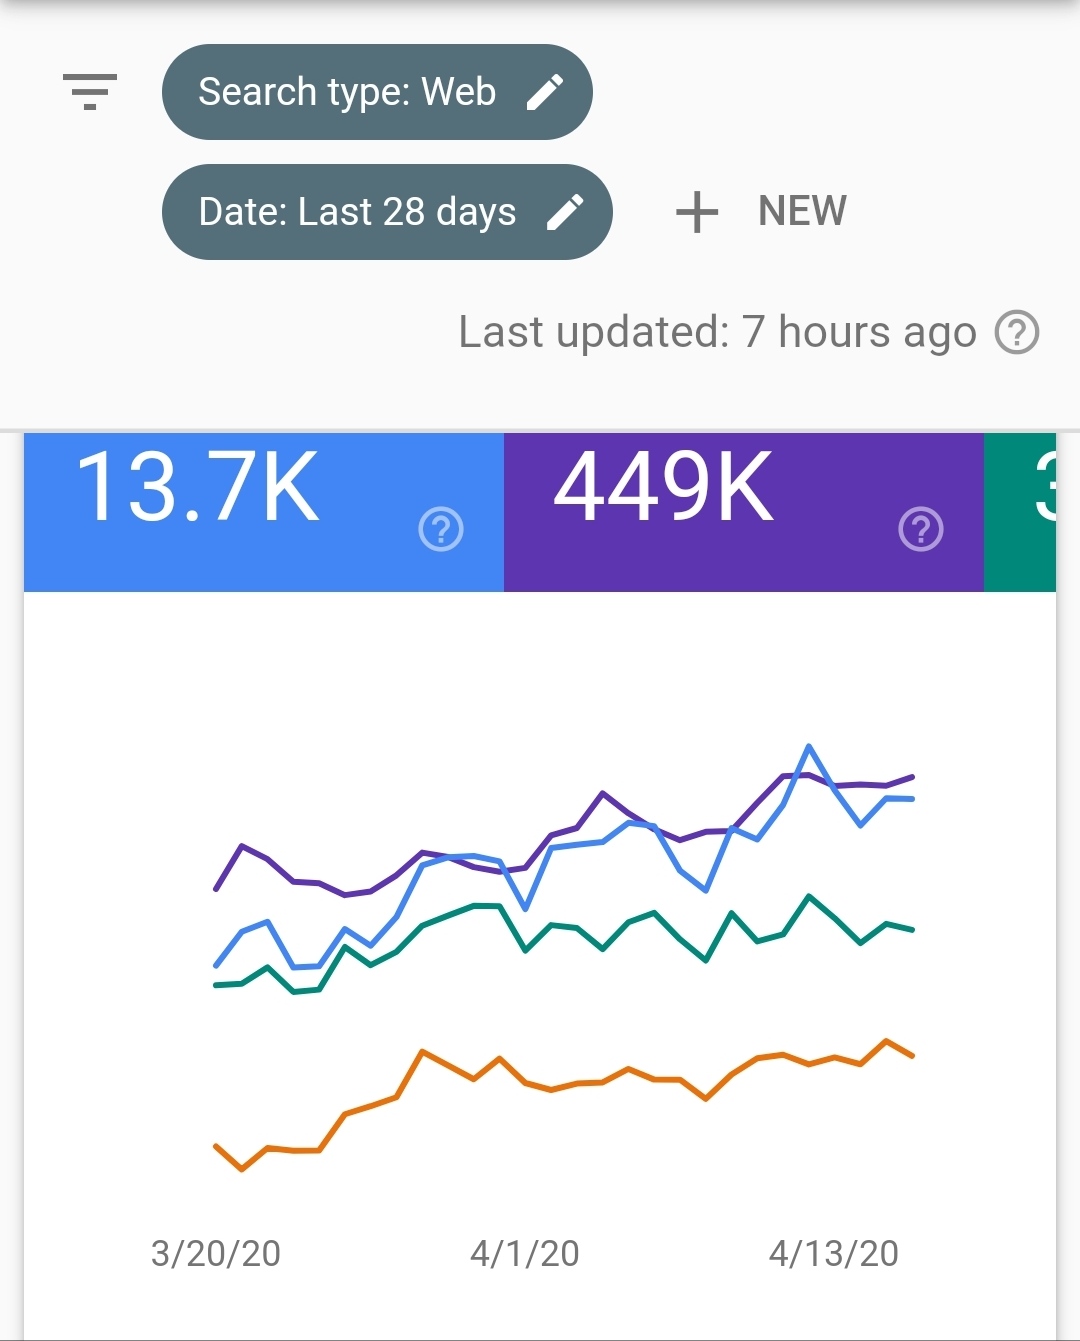Open the Search type: Web filter
Viewport: 1080px width, 1341px height.
point(347,92)
